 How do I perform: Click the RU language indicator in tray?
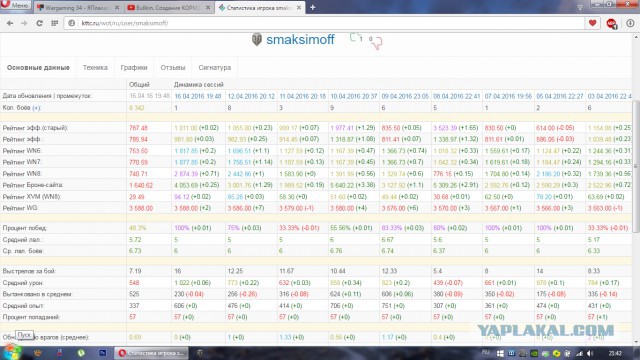486,352
